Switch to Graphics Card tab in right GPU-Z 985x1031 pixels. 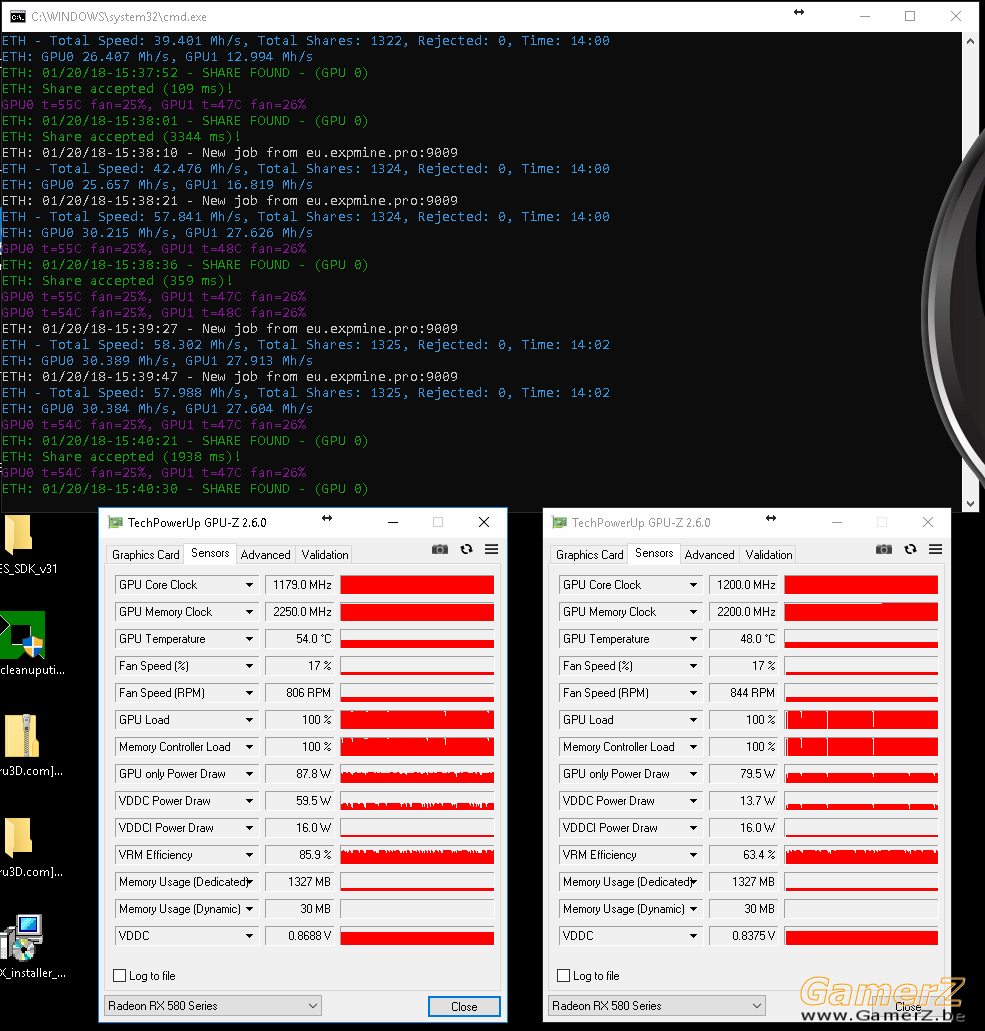[589, 555]
